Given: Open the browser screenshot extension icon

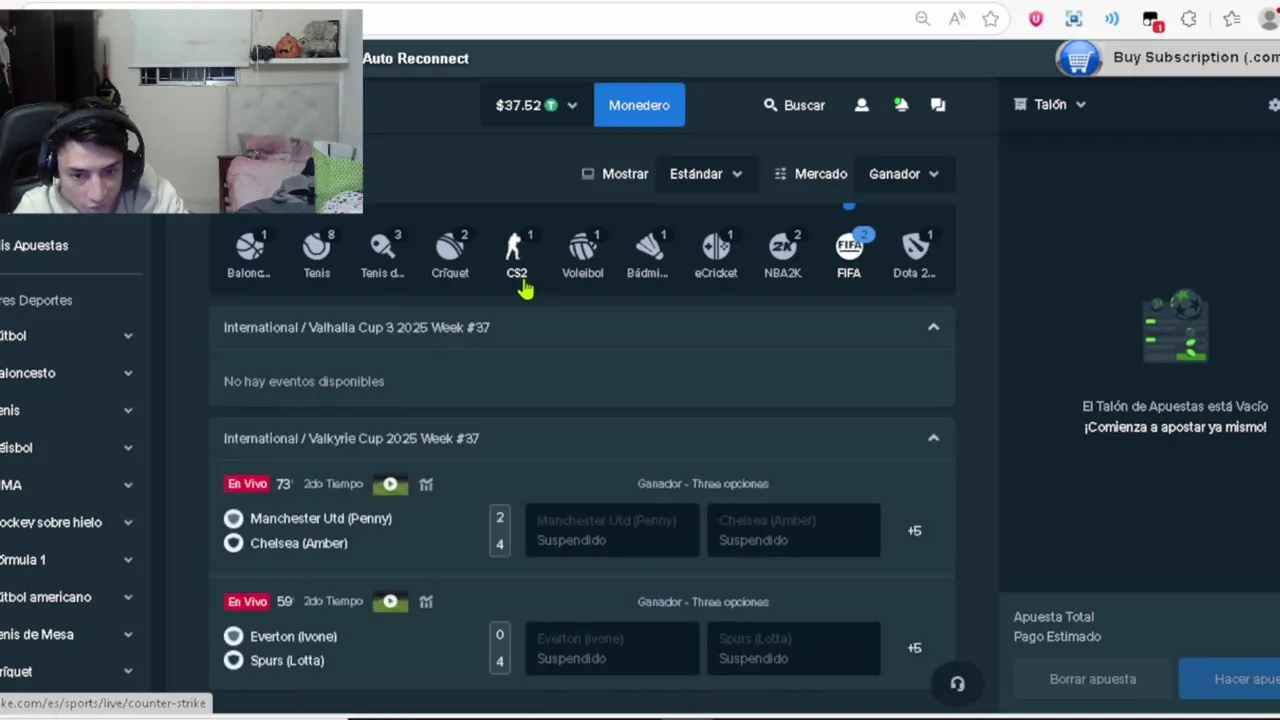Looking at the screenshot, I should click(x=1074, y=19).
